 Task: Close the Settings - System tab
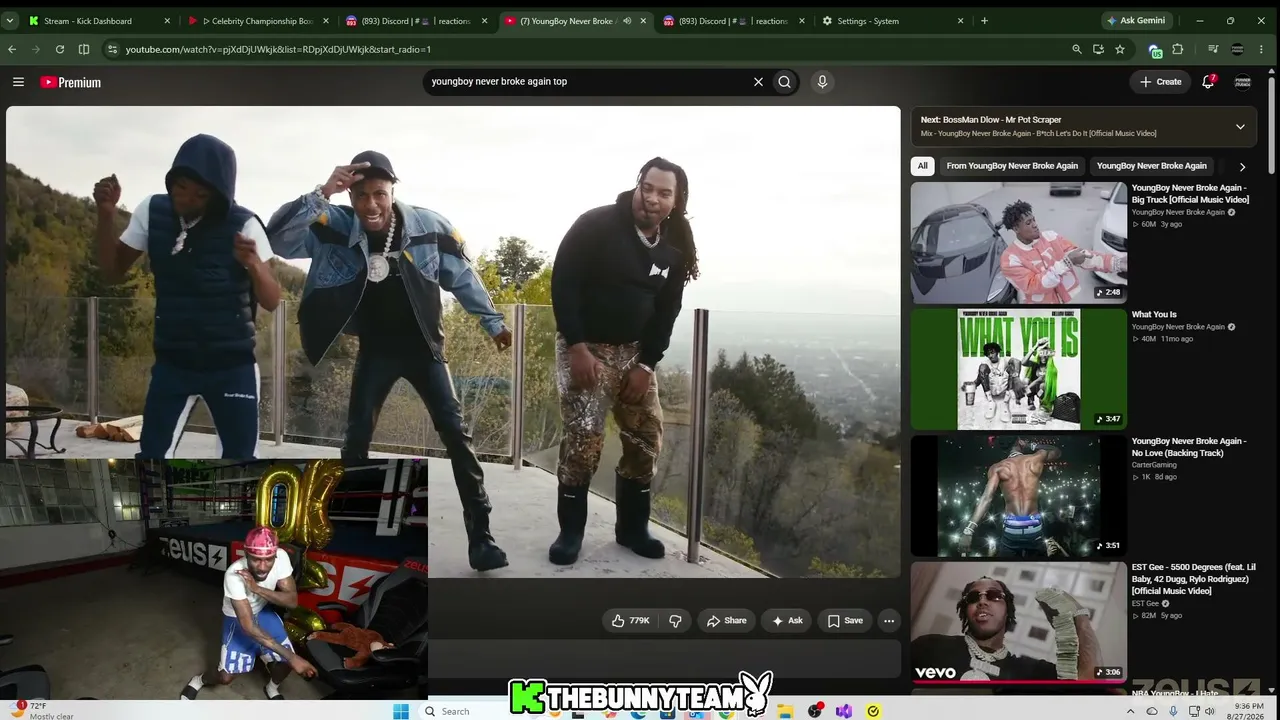pyautogui.click(x=960, y=21)
